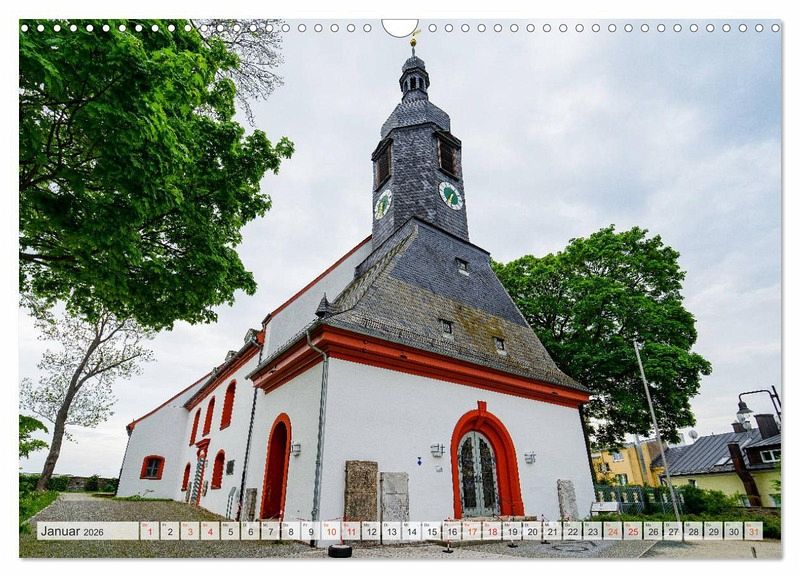Select day 2 in the calendar strip

point(169,531)
